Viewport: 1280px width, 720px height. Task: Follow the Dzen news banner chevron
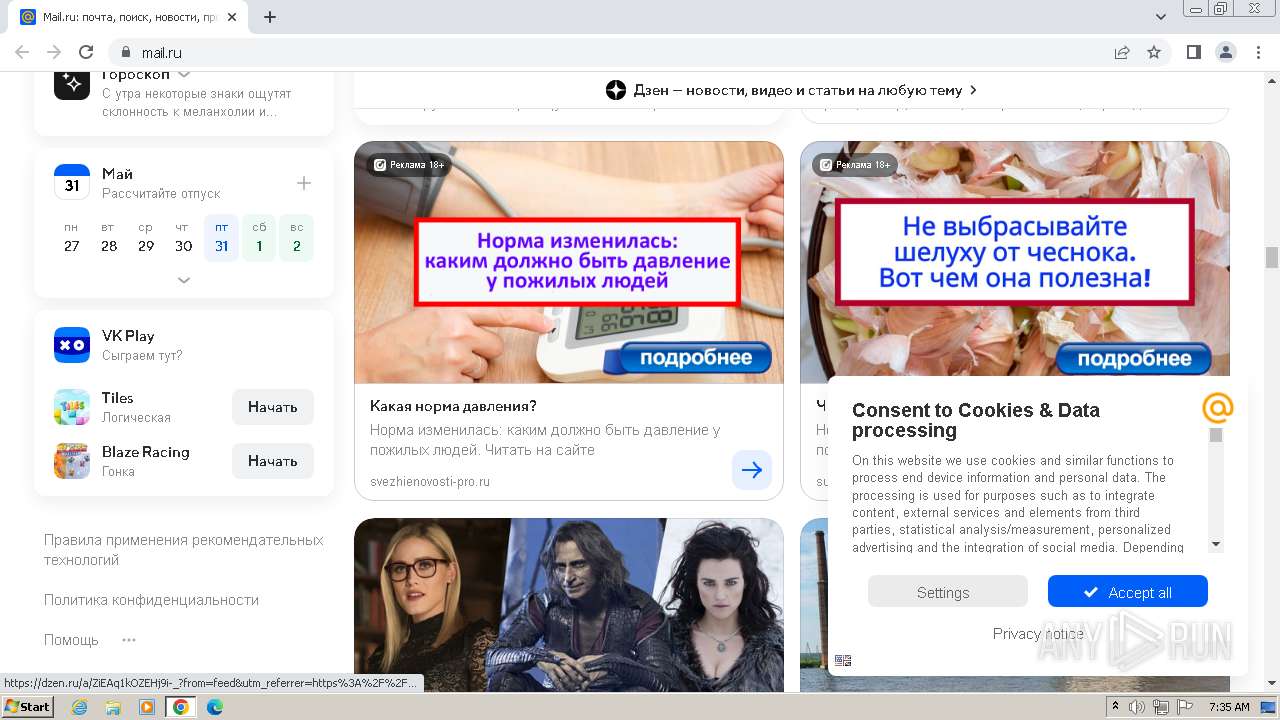click(973, 90)
